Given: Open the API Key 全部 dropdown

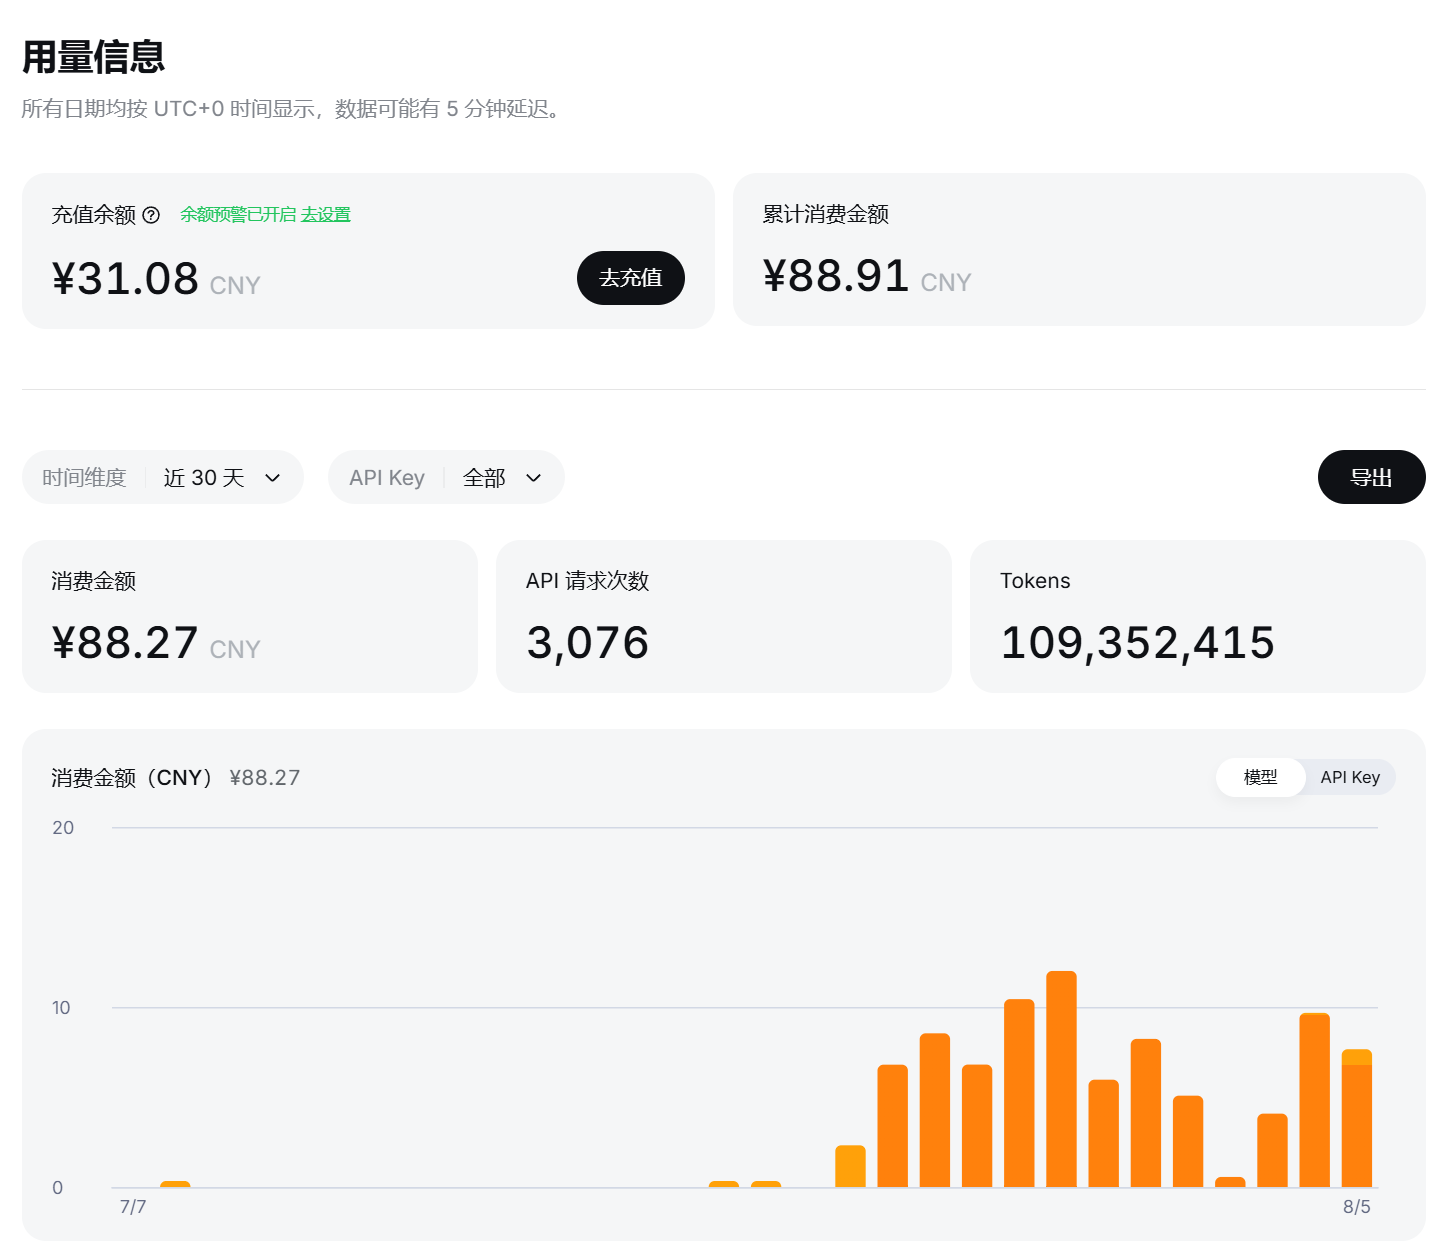Looking at the screenshot, I should pos(446,477).
